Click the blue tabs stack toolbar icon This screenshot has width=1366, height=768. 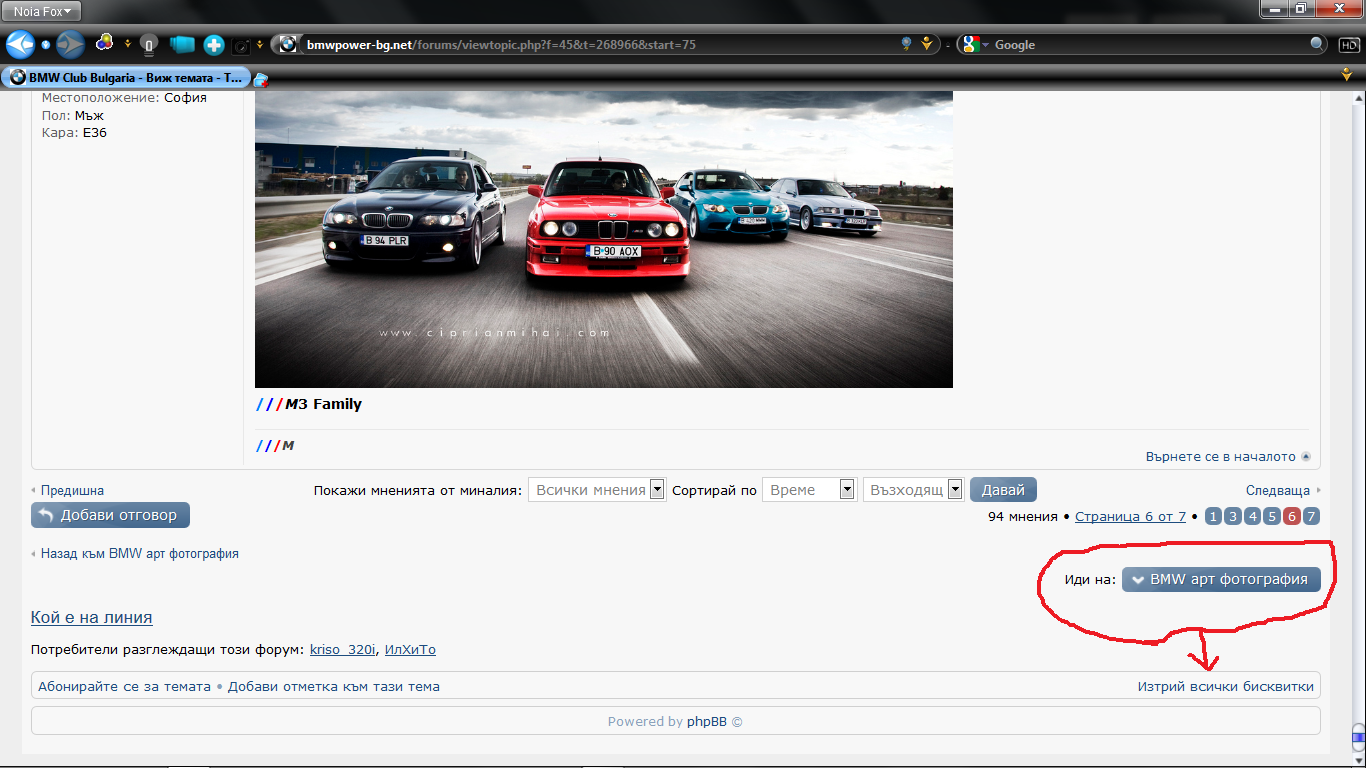point(181,45)
